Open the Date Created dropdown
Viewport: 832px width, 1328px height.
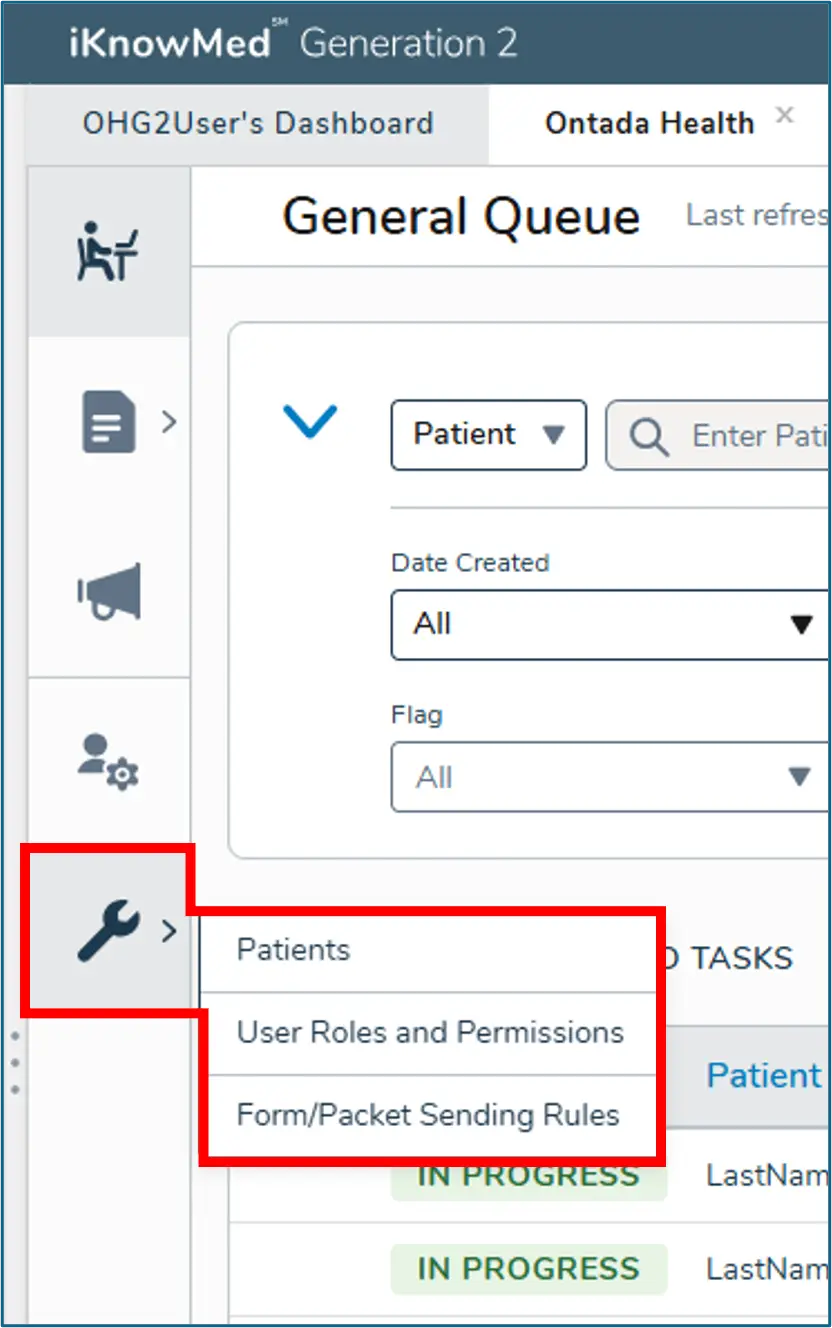[x=610, y=625]
